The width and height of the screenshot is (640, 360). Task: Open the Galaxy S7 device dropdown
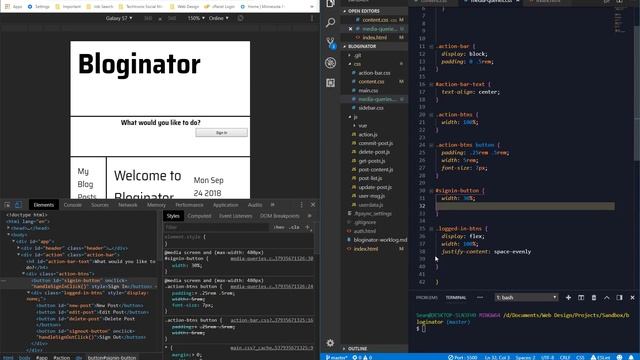pyautogui.click(x=119, y=18)
